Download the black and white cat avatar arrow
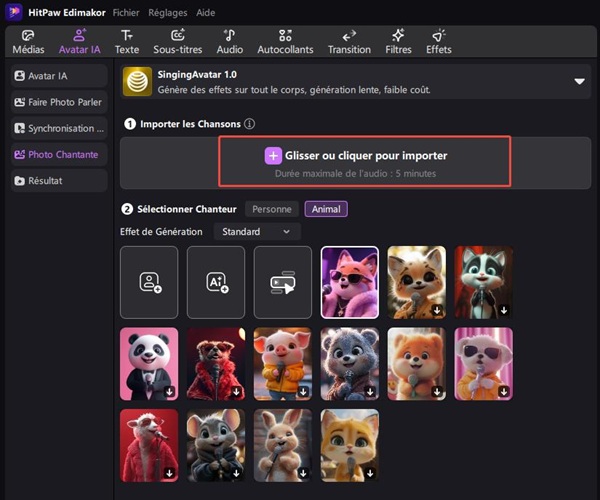The image size is (600, 500). click(504, 310)
